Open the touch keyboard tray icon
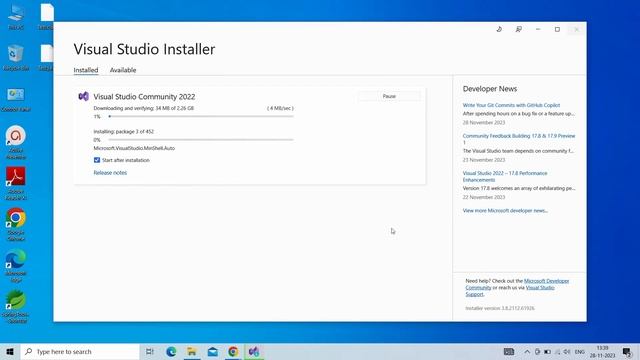This screenshot has width=640, height=360. click(x=509, y=351)
